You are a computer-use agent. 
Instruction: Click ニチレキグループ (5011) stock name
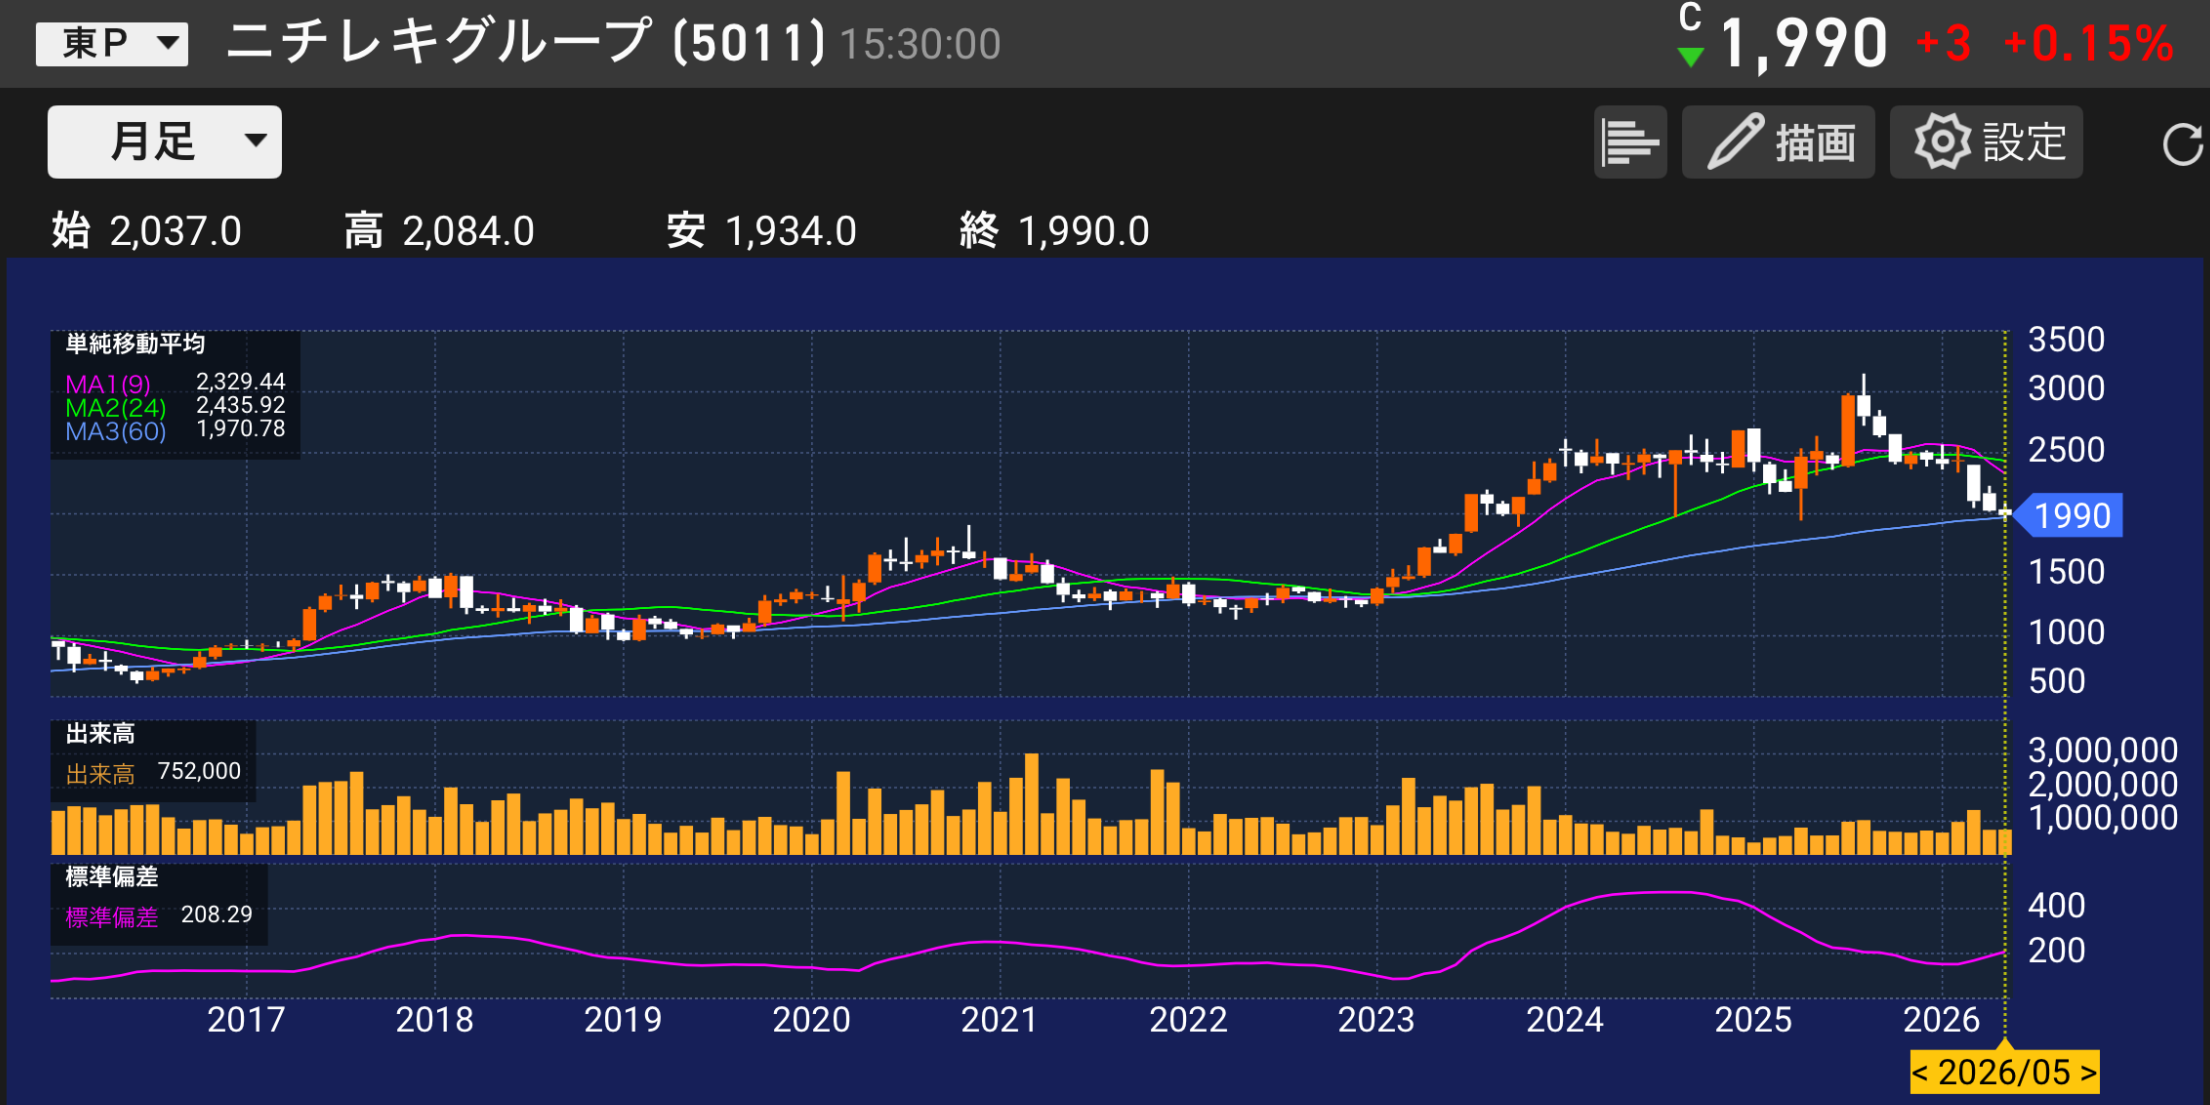click(x=526, y=43)
